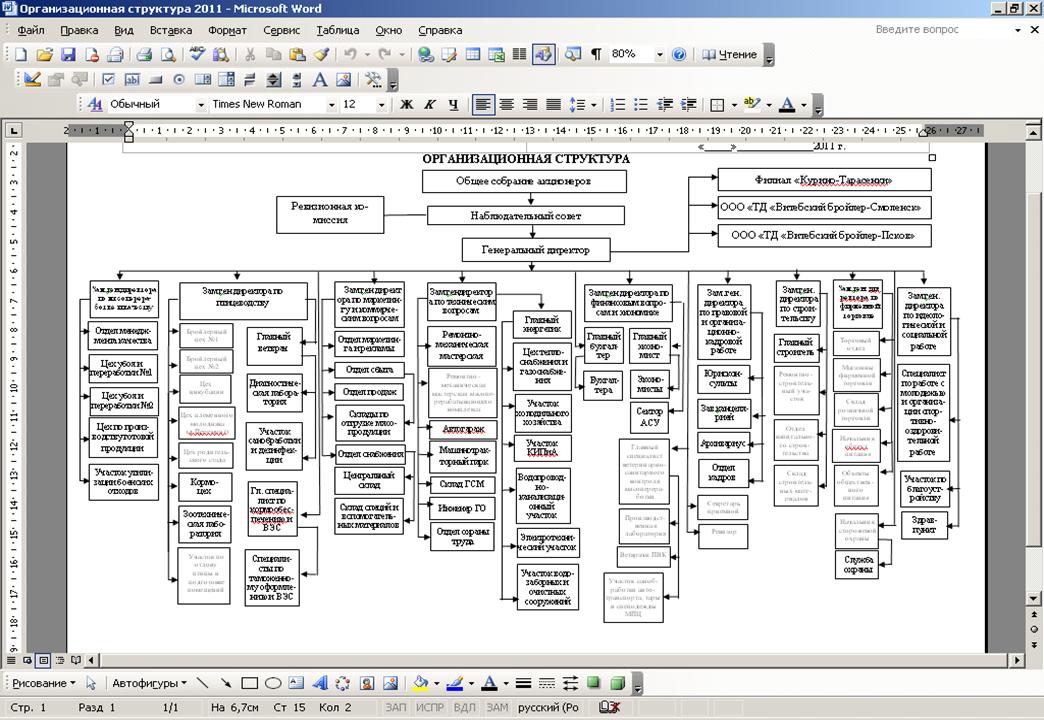Expand the zoom level 80% dropdown
This screenshot has height=720, width=1044.
(659, 55)
